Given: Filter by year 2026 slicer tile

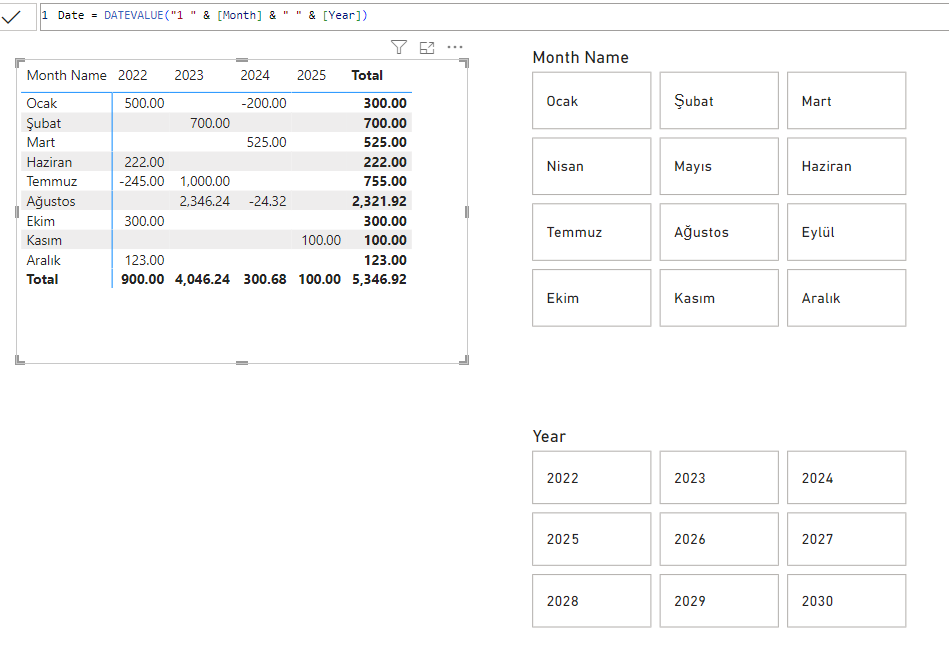Looking at the screenshot, I should (x=719, y=539).
